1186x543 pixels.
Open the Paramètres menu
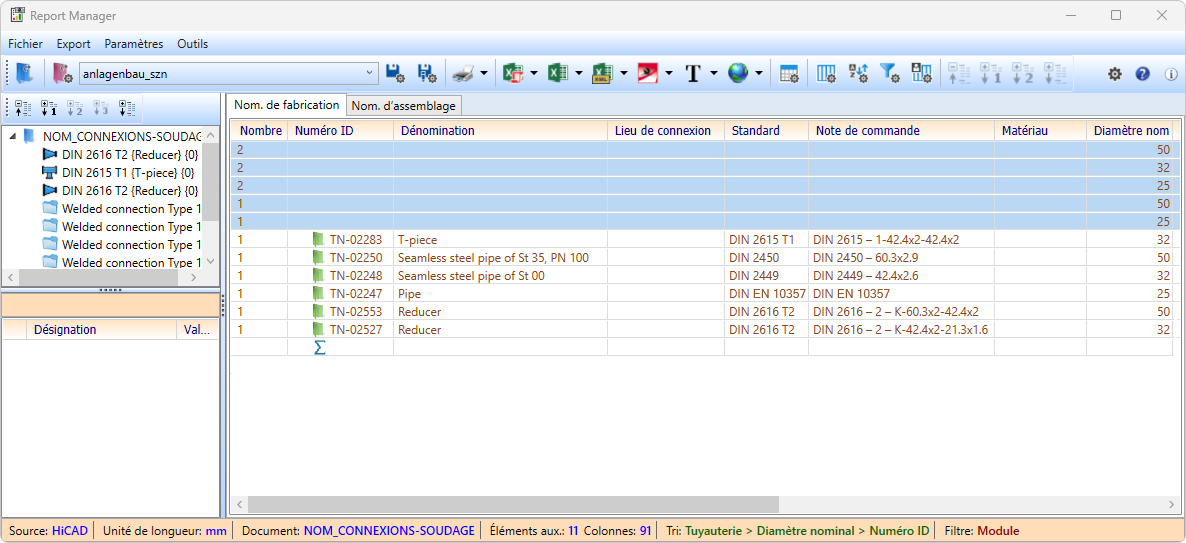133,44
